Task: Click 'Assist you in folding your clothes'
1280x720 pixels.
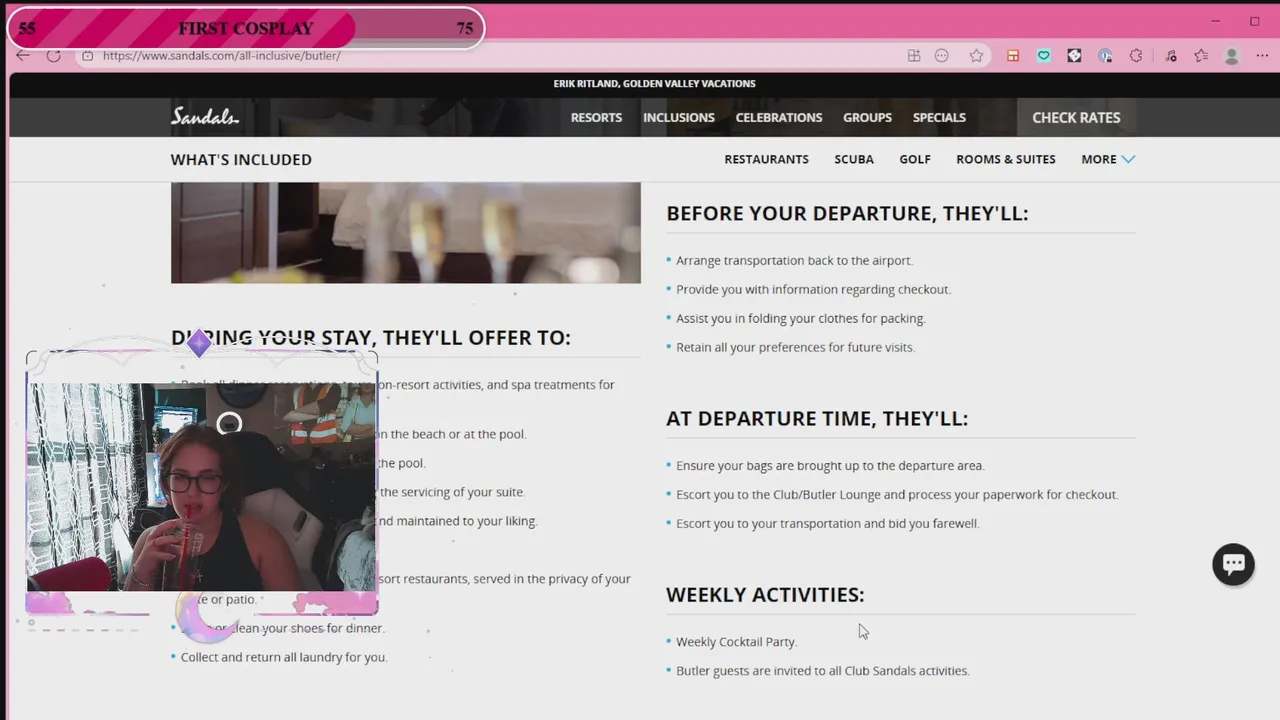Action: [800, 318]
